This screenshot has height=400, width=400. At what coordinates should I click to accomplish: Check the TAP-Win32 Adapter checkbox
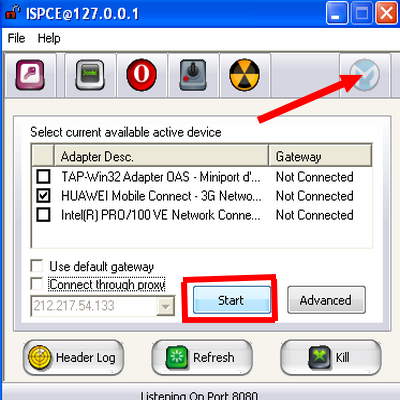44,177
